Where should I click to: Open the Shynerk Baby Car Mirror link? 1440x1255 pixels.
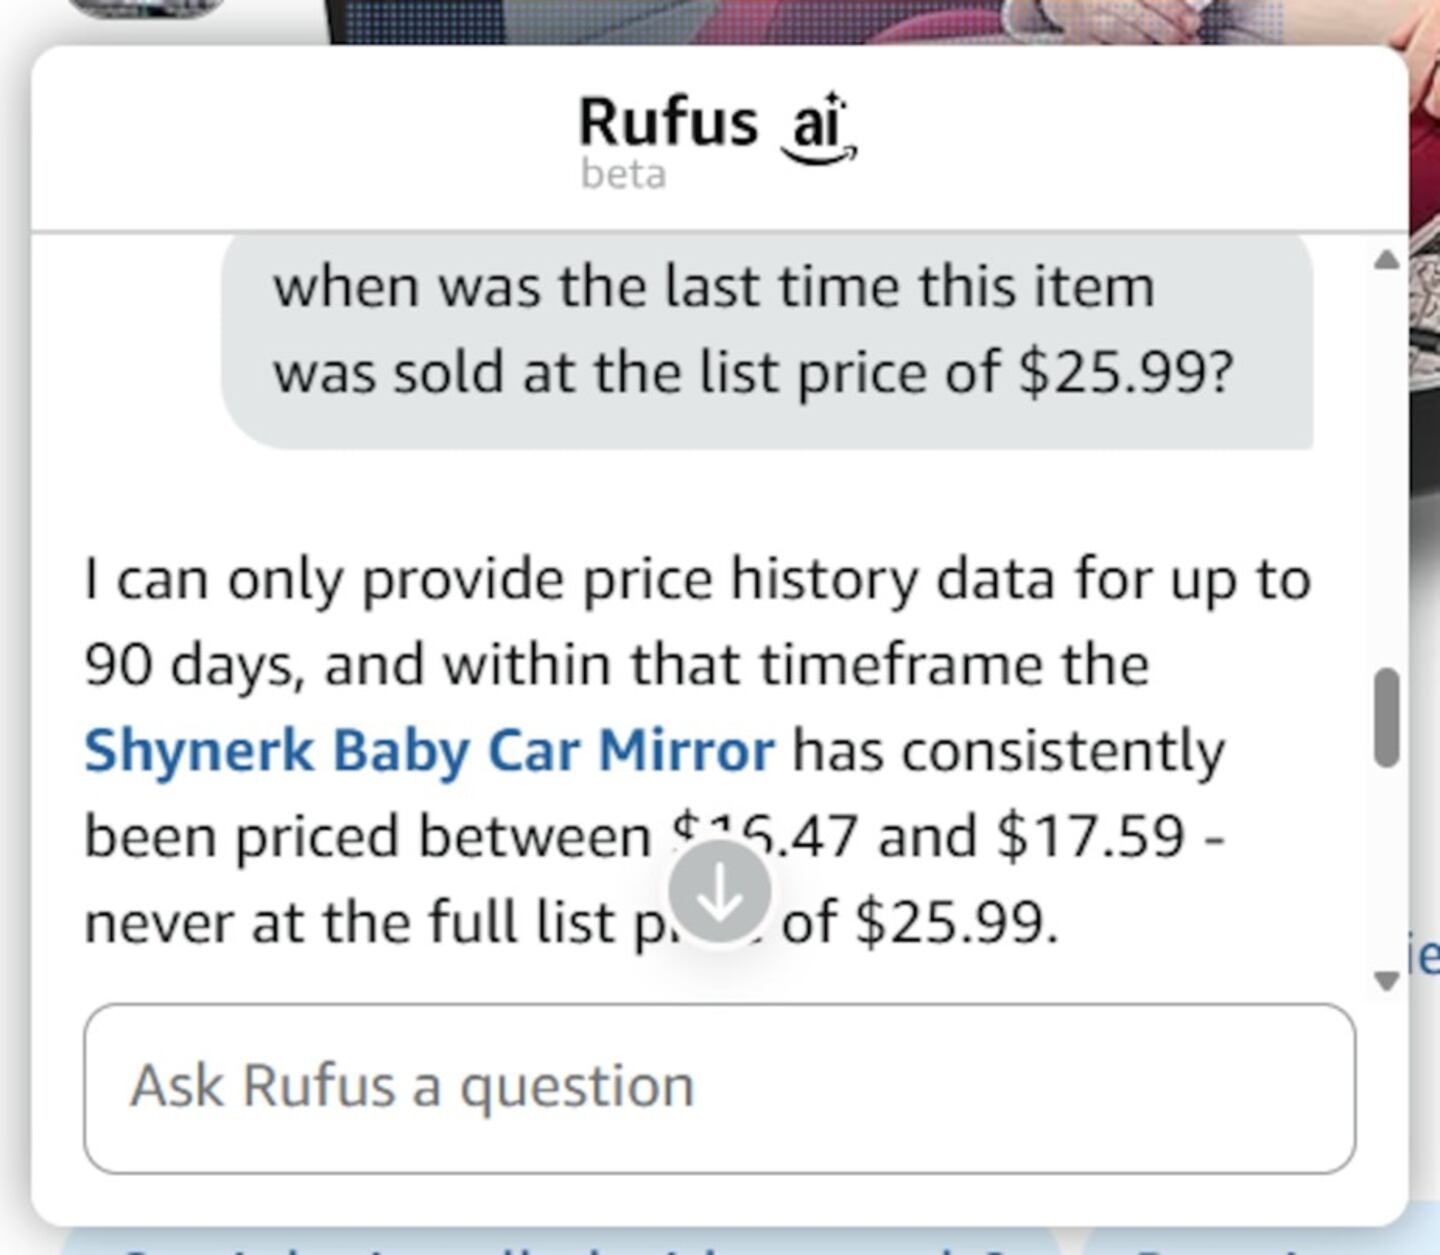coord(429,750)
